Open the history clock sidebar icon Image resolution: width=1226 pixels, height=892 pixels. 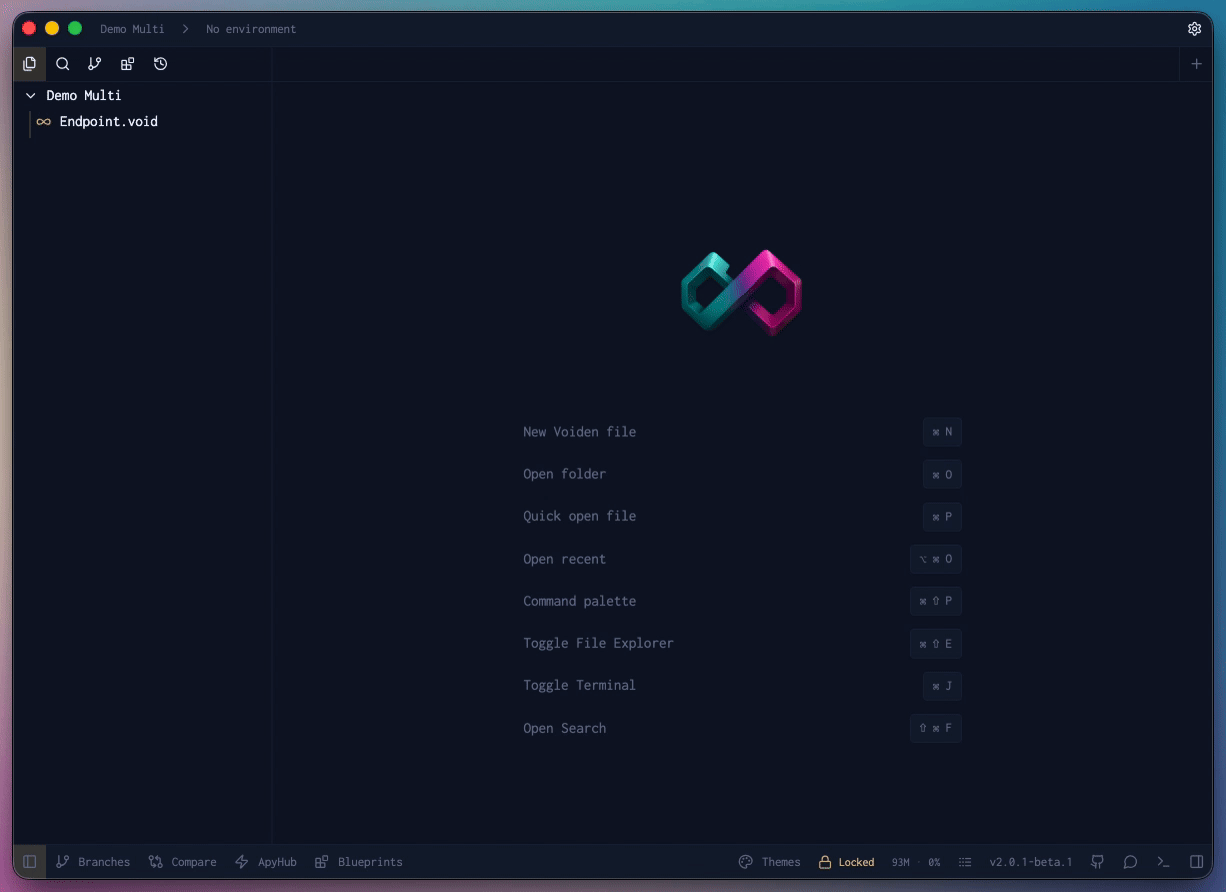pos(160,64)
